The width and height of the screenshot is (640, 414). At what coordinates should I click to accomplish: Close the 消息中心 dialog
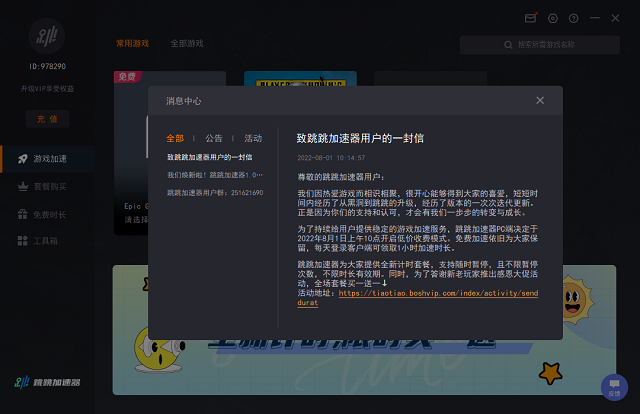540,100
